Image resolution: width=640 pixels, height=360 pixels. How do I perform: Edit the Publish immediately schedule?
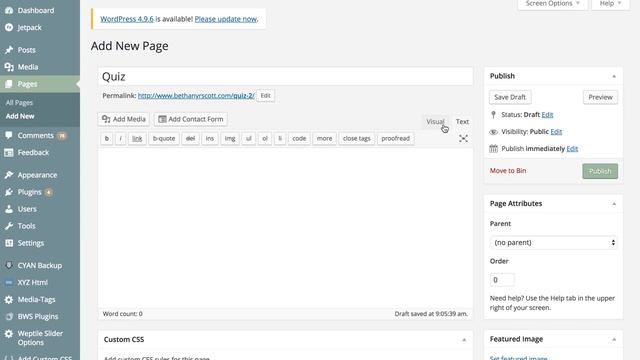tap(572, 149)
